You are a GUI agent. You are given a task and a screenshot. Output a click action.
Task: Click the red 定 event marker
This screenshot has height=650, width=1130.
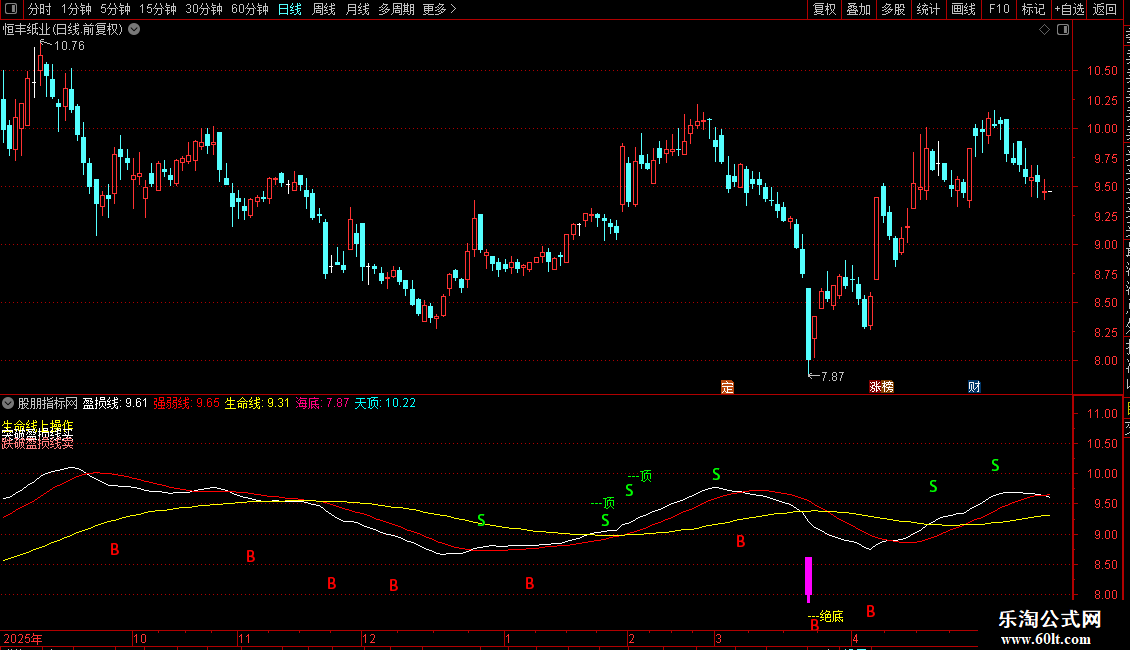tap(727, 387)
